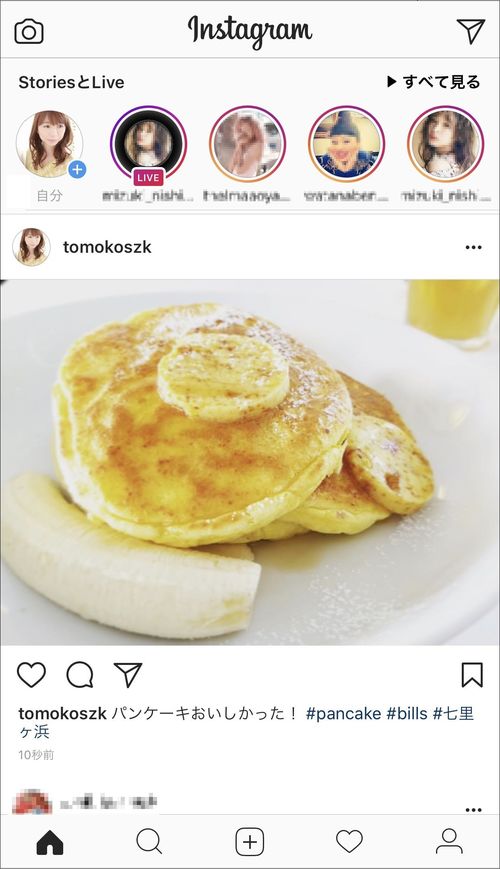Share the post using the paper plane icon

point(128,675)
